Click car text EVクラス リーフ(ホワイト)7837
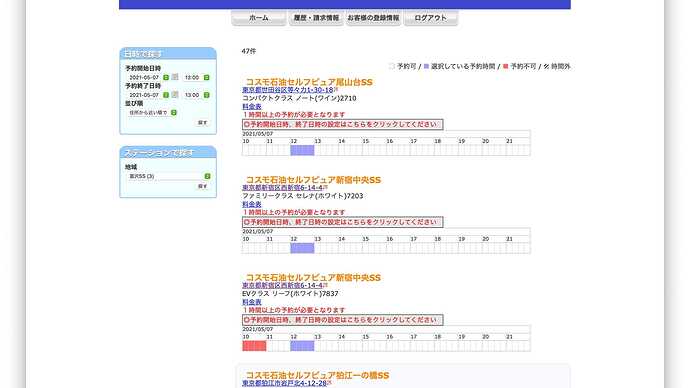This screenshot has width=690, height=388. [x=290, y=293]
